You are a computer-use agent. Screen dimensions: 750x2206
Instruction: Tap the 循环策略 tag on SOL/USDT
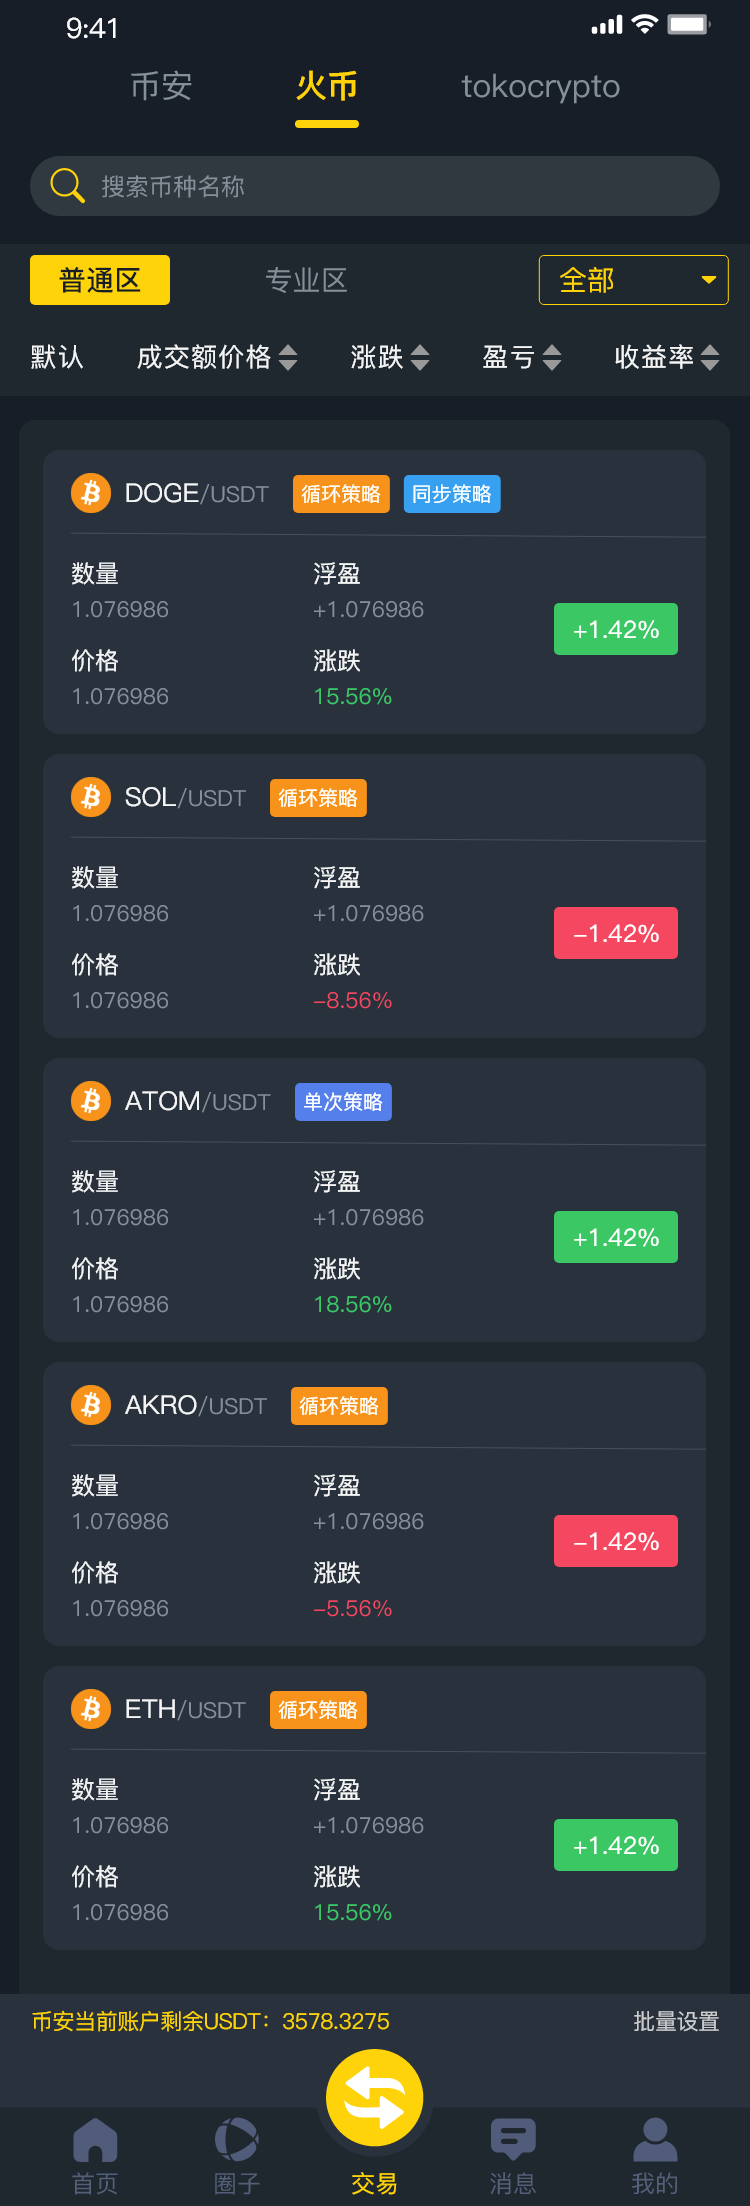tap(318, 798)
